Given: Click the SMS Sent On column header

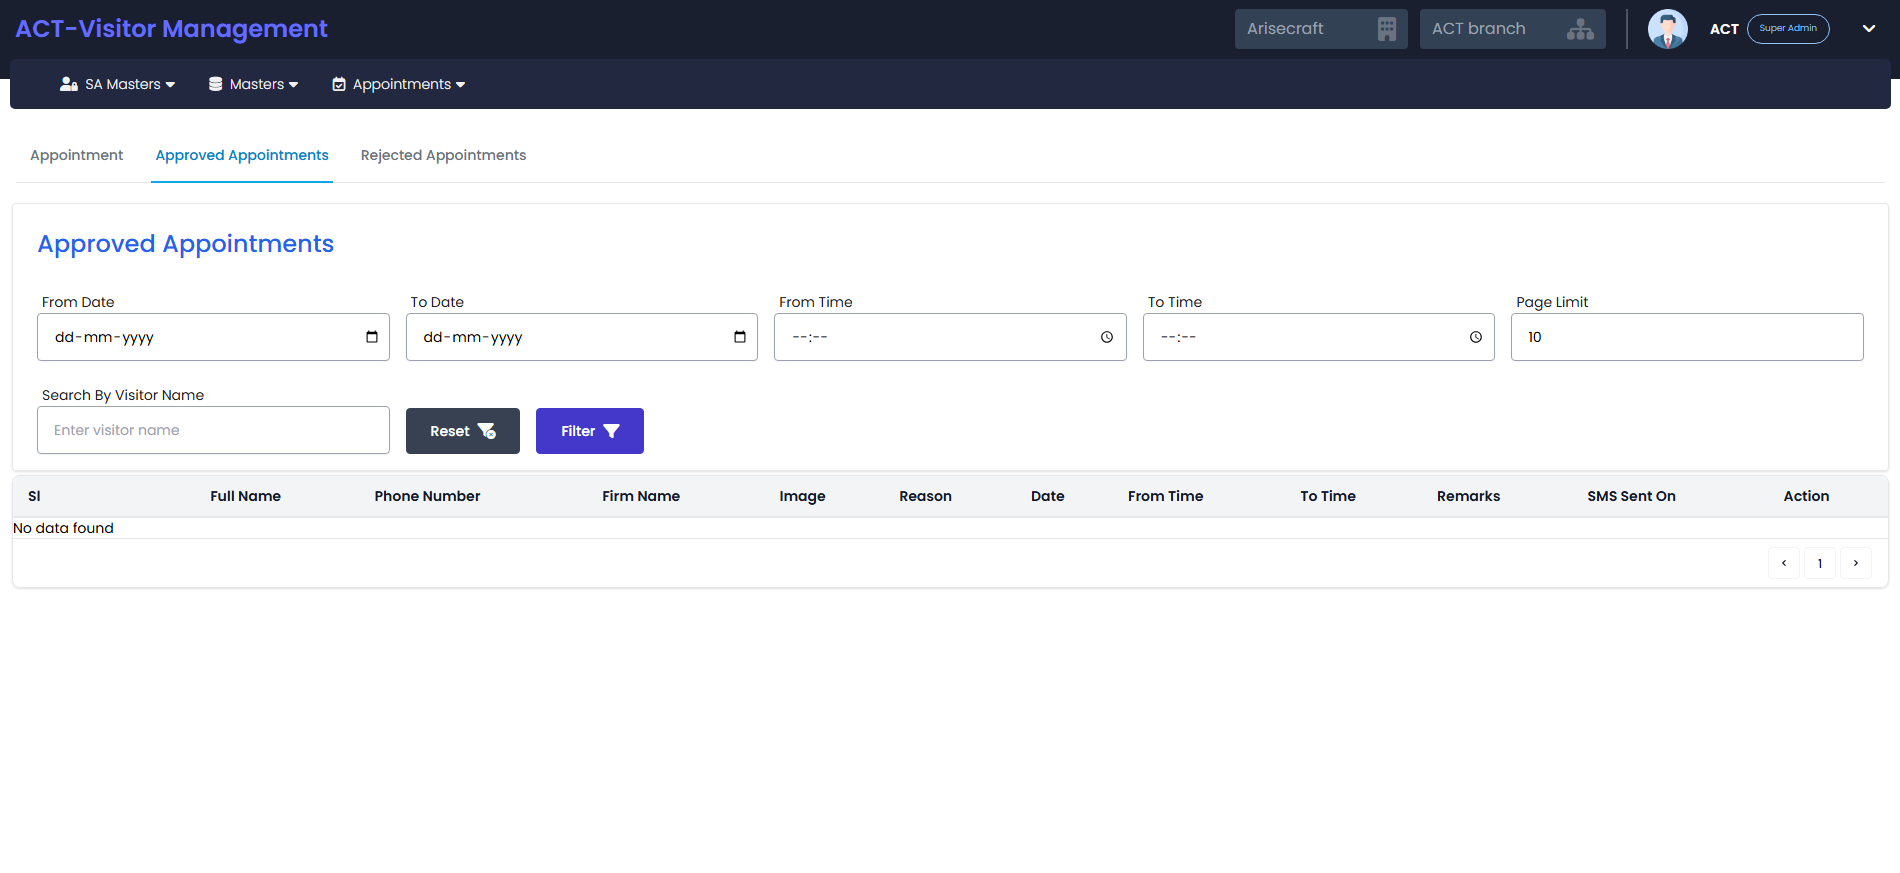Looking at the screenshot, I should click(x=1631, y=496).
